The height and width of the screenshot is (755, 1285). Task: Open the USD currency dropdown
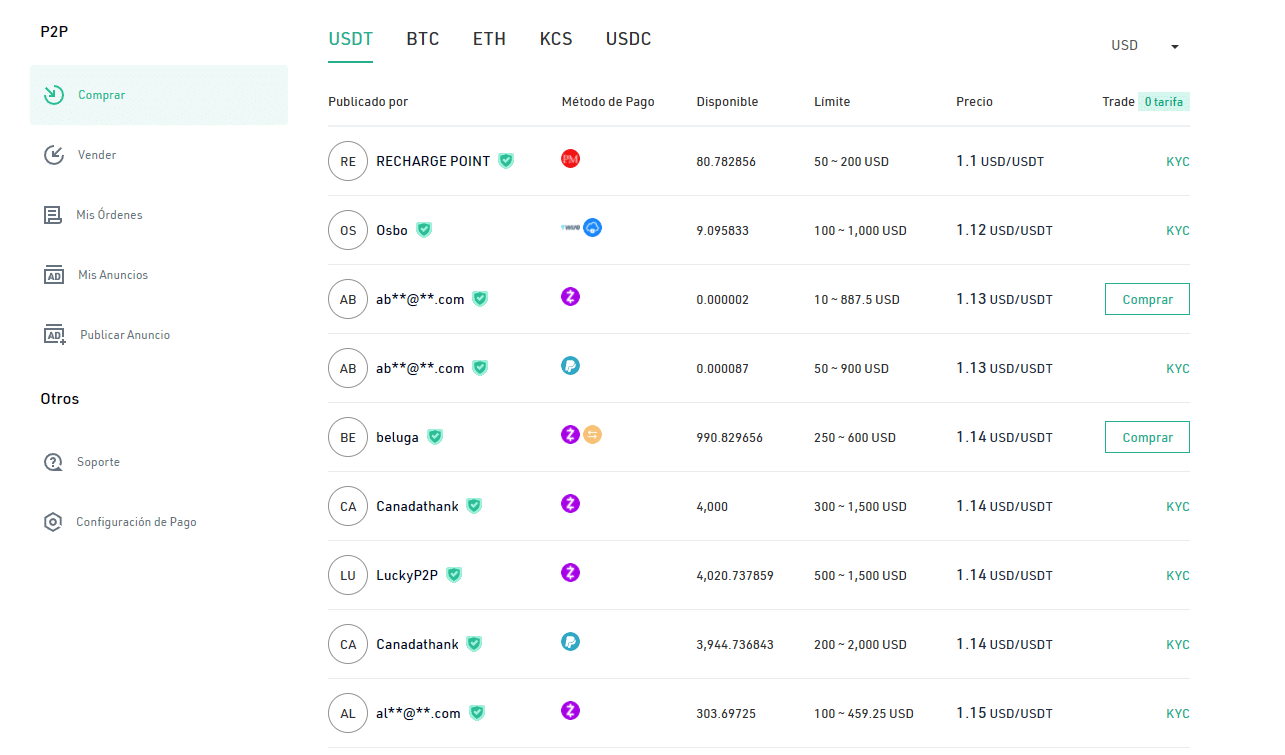[x=1145, y=46]
